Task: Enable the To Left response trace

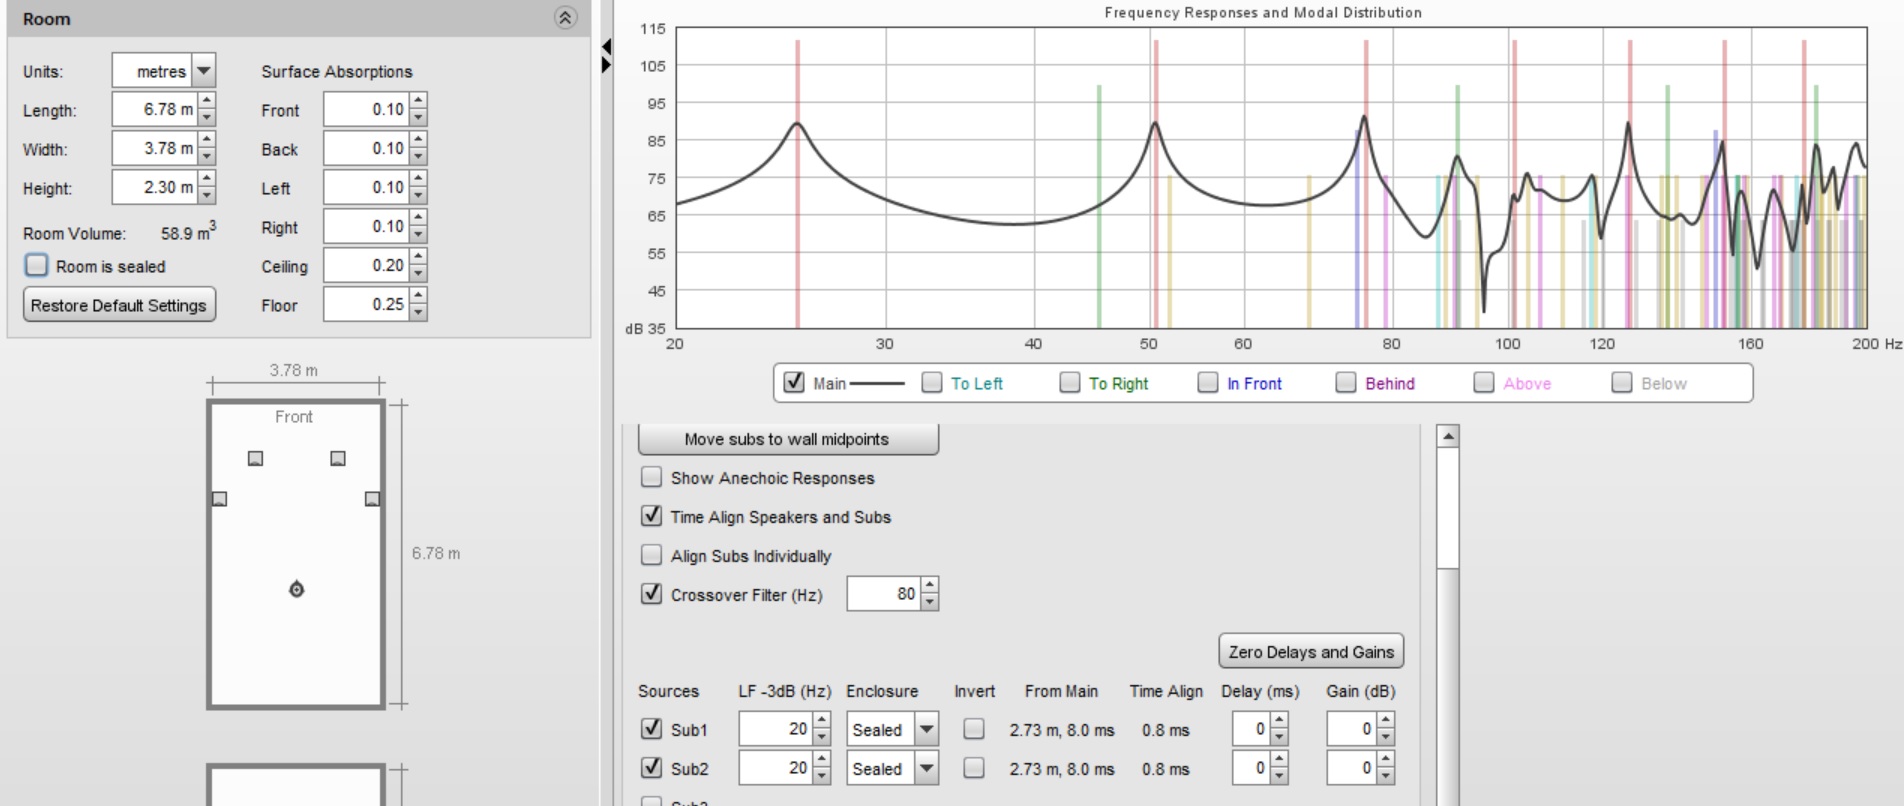Action: coord(932,382)
